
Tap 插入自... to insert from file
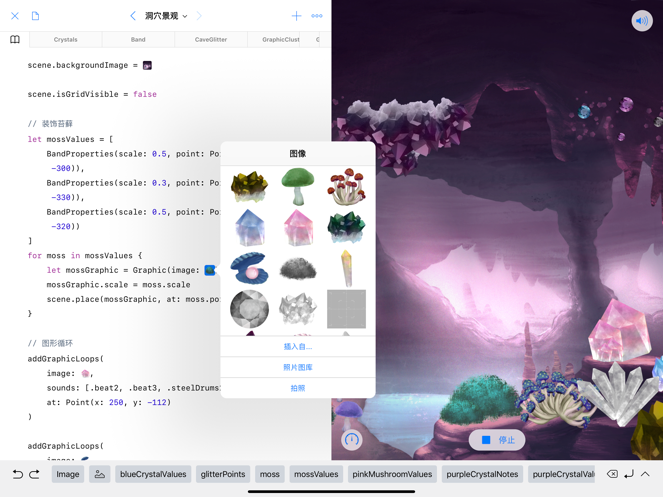coord(298,347)
